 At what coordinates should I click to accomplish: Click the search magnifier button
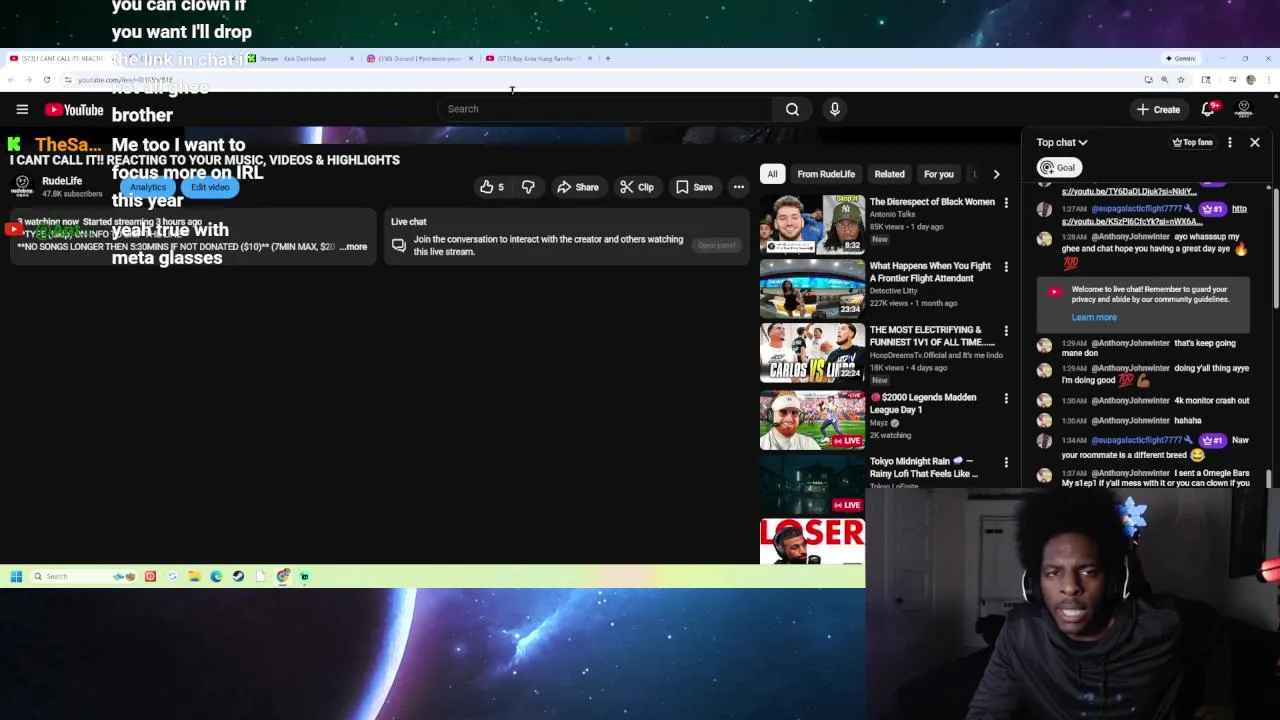792,109
